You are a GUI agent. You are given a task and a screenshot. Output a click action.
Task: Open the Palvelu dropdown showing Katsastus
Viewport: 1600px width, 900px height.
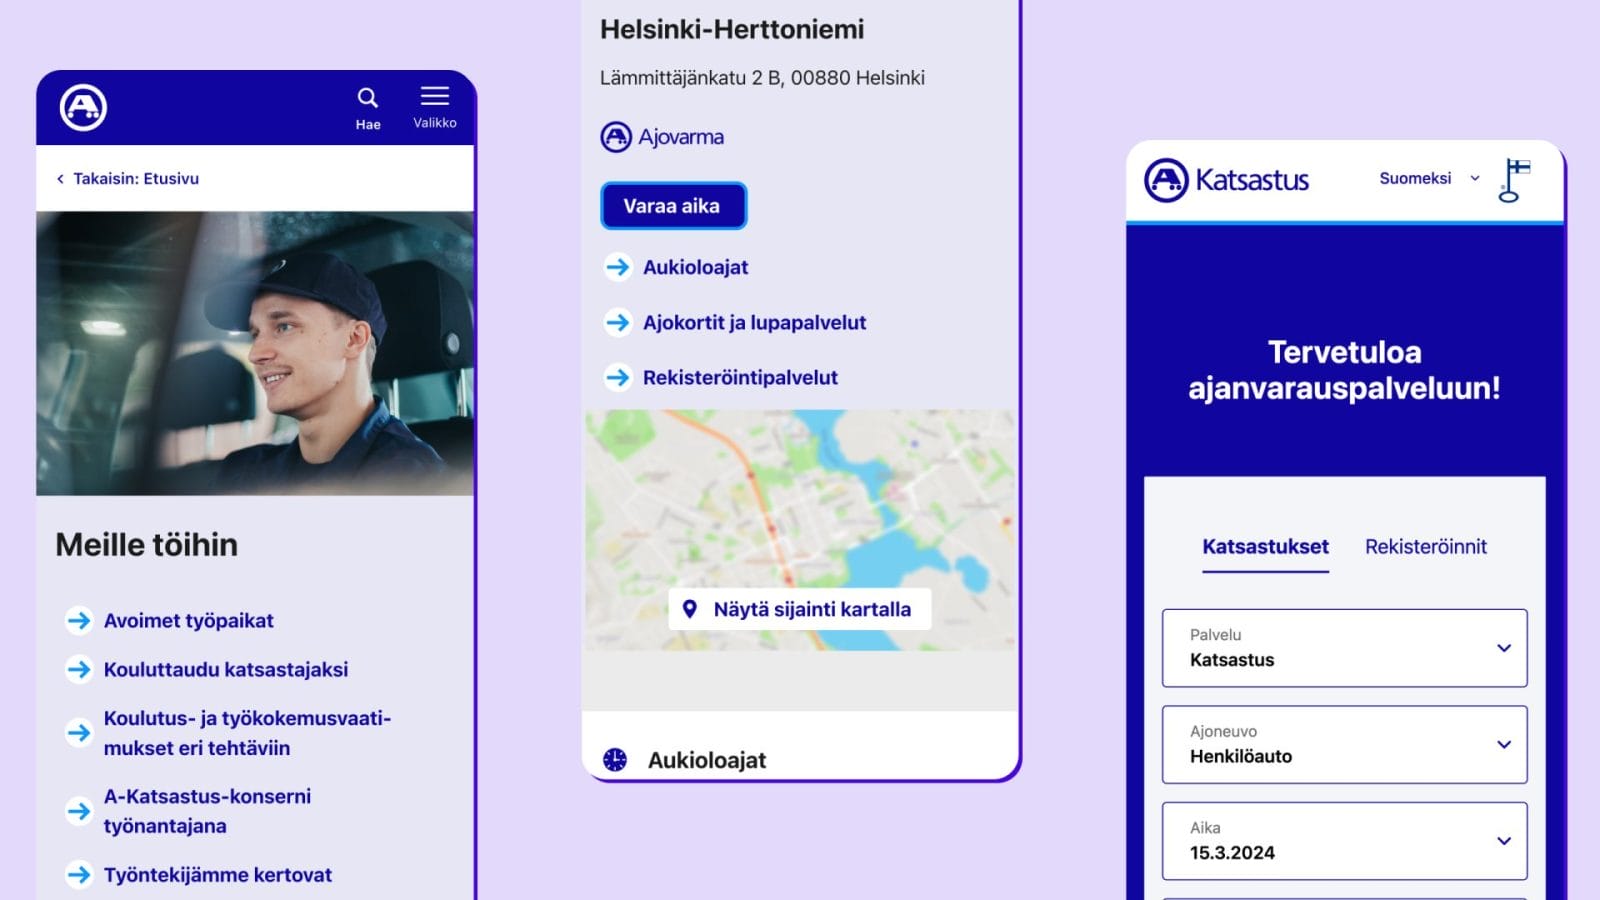pyautogui.click(x=1344, y=648)
